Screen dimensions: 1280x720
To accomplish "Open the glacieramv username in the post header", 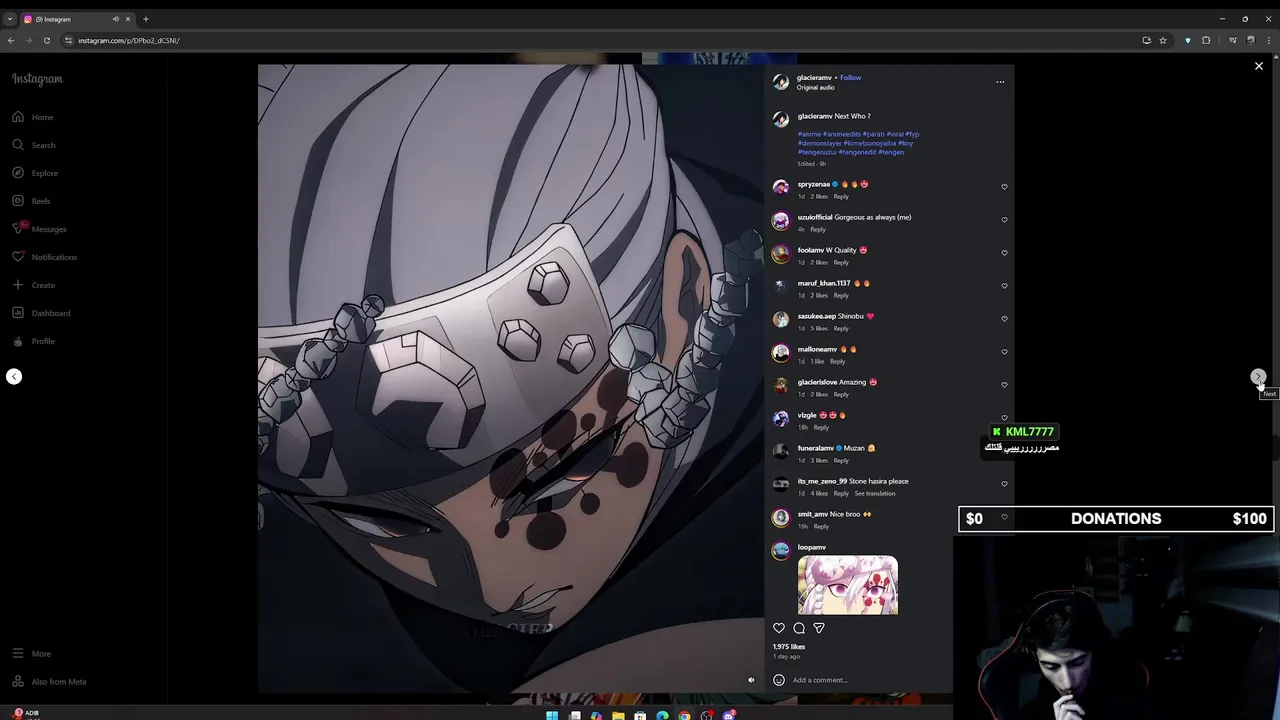I will tap(814, 77).
